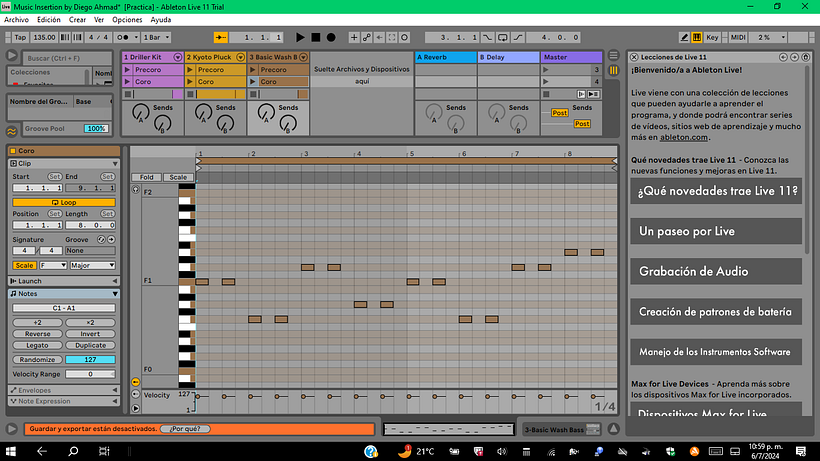Screen dimensions: 820x461
Task: Click Randomize velocity button
Action: click(37, 360)
